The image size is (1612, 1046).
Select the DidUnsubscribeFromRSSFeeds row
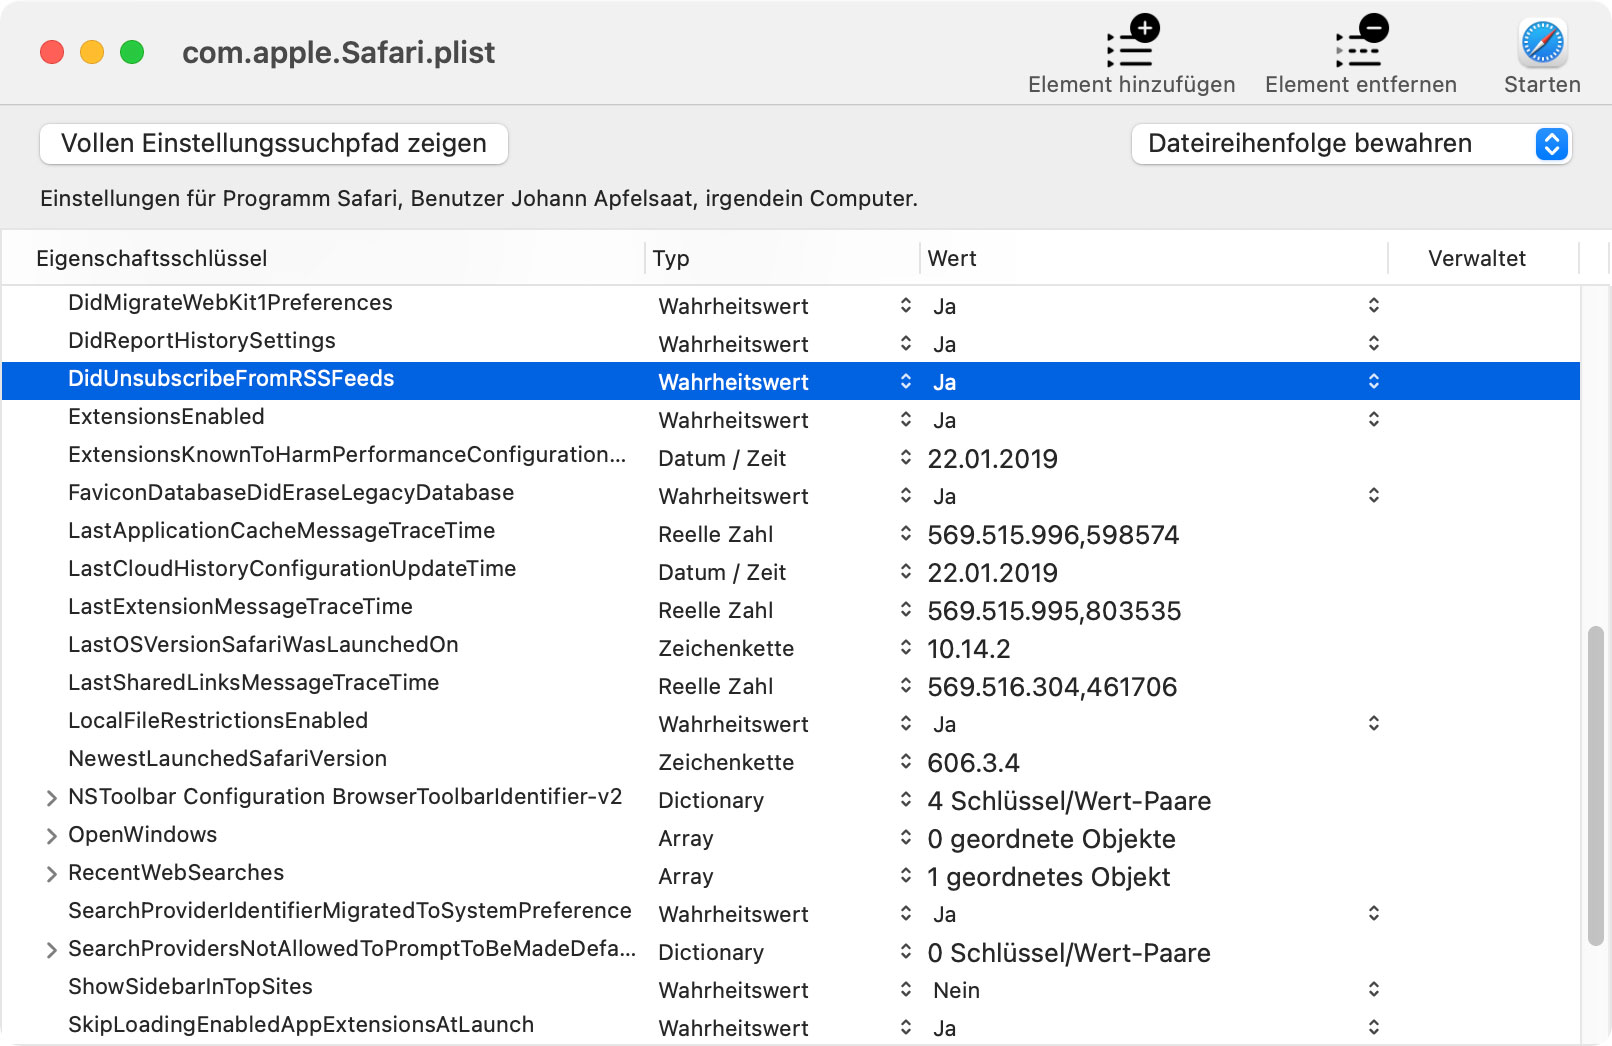click(791, 381)
